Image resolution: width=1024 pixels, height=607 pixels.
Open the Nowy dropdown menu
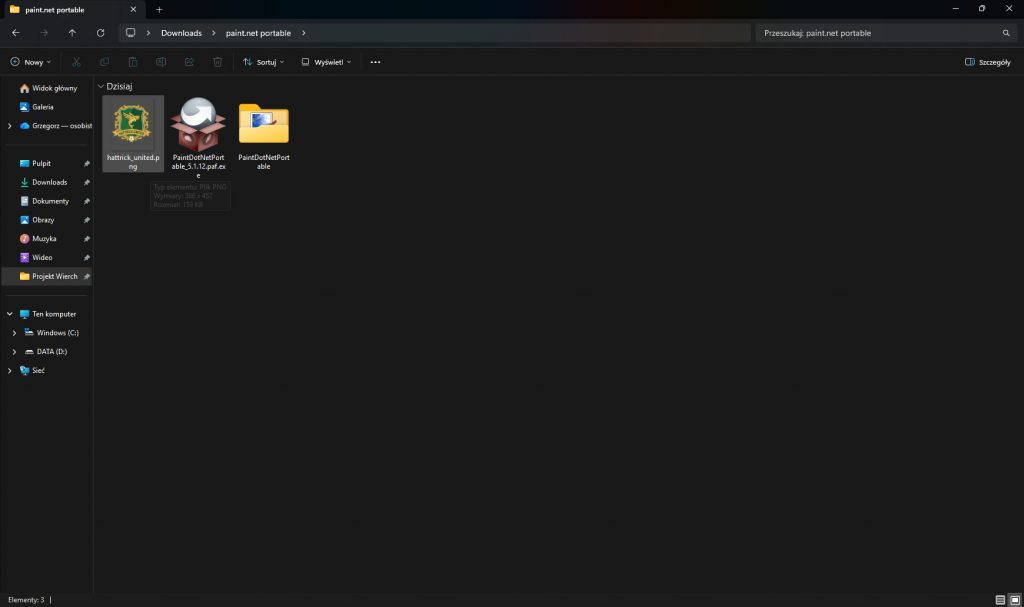pos(30,62)
